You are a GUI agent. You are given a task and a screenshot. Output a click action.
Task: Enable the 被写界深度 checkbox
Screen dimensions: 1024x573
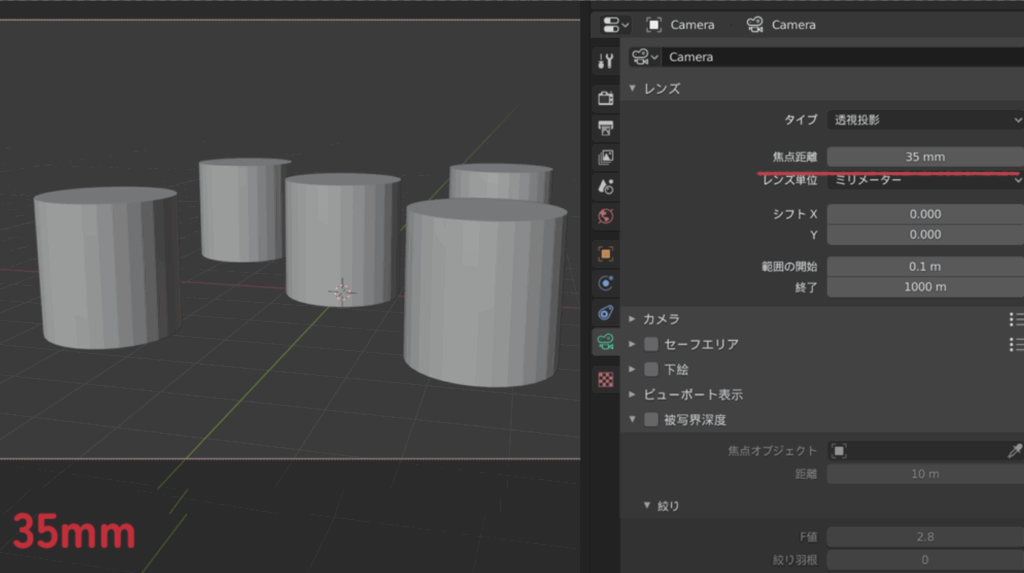[651, 420]
